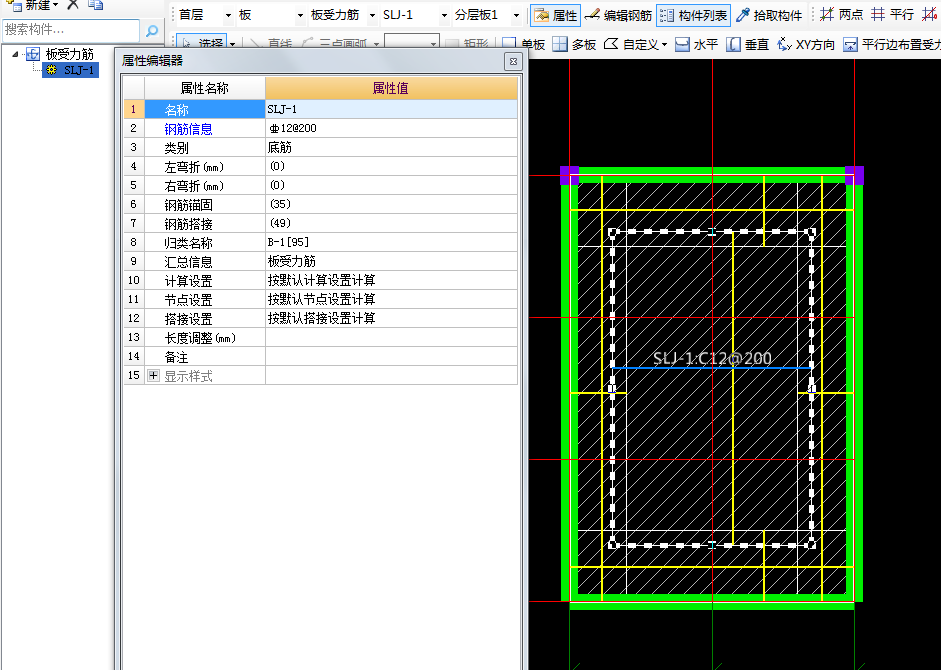This screenshot has height=670, width=941.
Task: Click the 搭接设置 value 按默认搭接设置计算
Action: [391, 319]
